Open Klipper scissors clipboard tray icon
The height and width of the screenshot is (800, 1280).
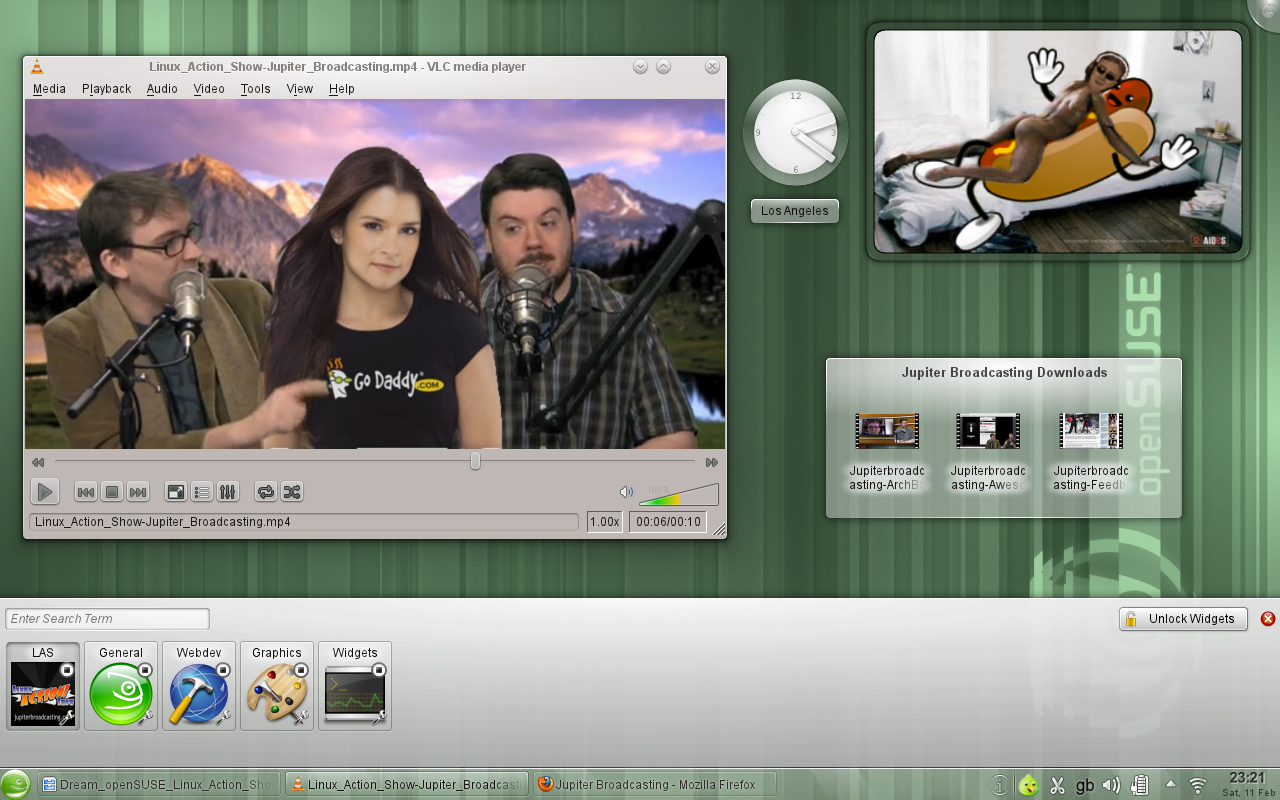(x=1057, y=785)
